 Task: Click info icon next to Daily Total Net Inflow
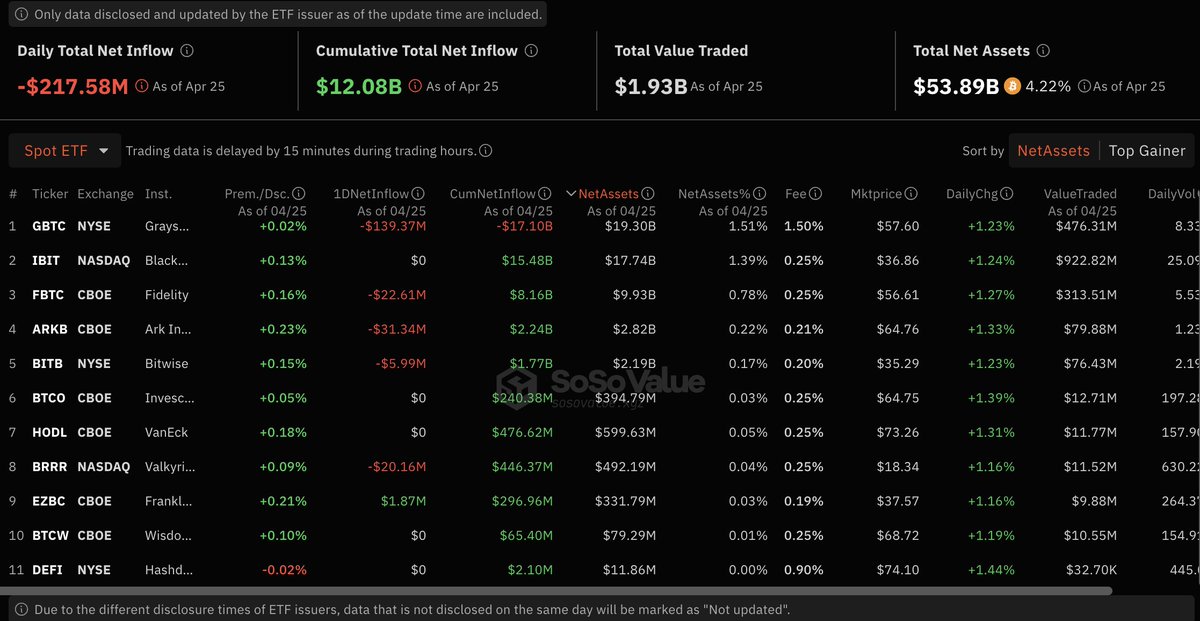pyautogui.click(x=187, y=51)
